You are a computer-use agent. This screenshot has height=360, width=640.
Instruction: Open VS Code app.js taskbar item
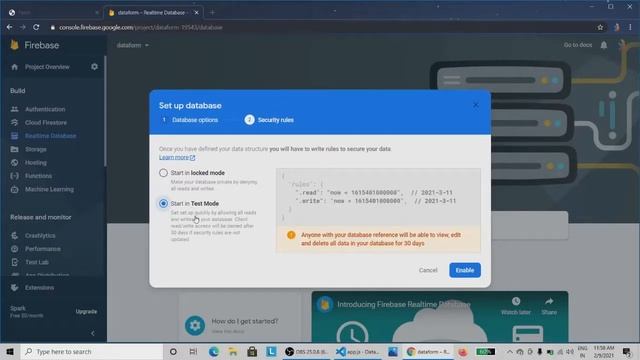(358, 351)
